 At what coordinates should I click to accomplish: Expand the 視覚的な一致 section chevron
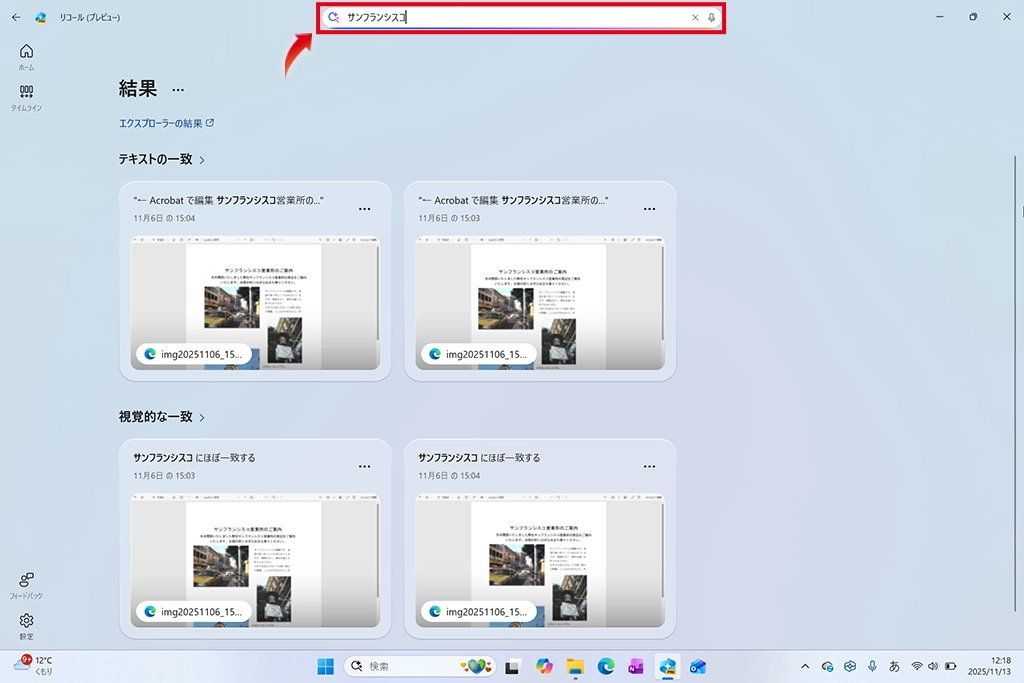[x=202, y=417]
